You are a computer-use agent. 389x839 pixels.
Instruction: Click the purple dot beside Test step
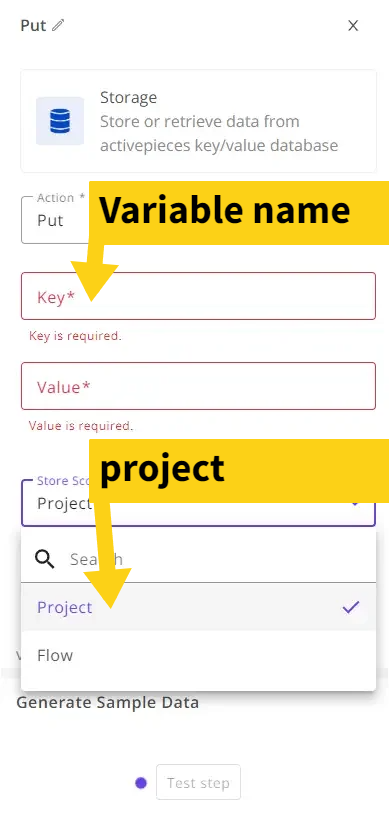coord(141,783)
